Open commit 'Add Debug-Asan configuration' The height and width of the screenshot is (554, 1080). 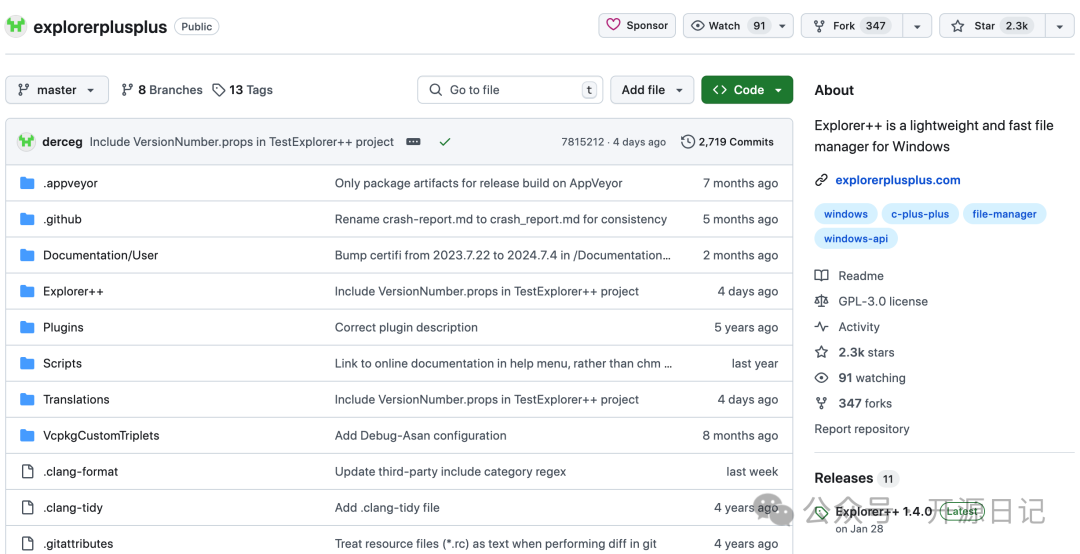pos(420,435)
